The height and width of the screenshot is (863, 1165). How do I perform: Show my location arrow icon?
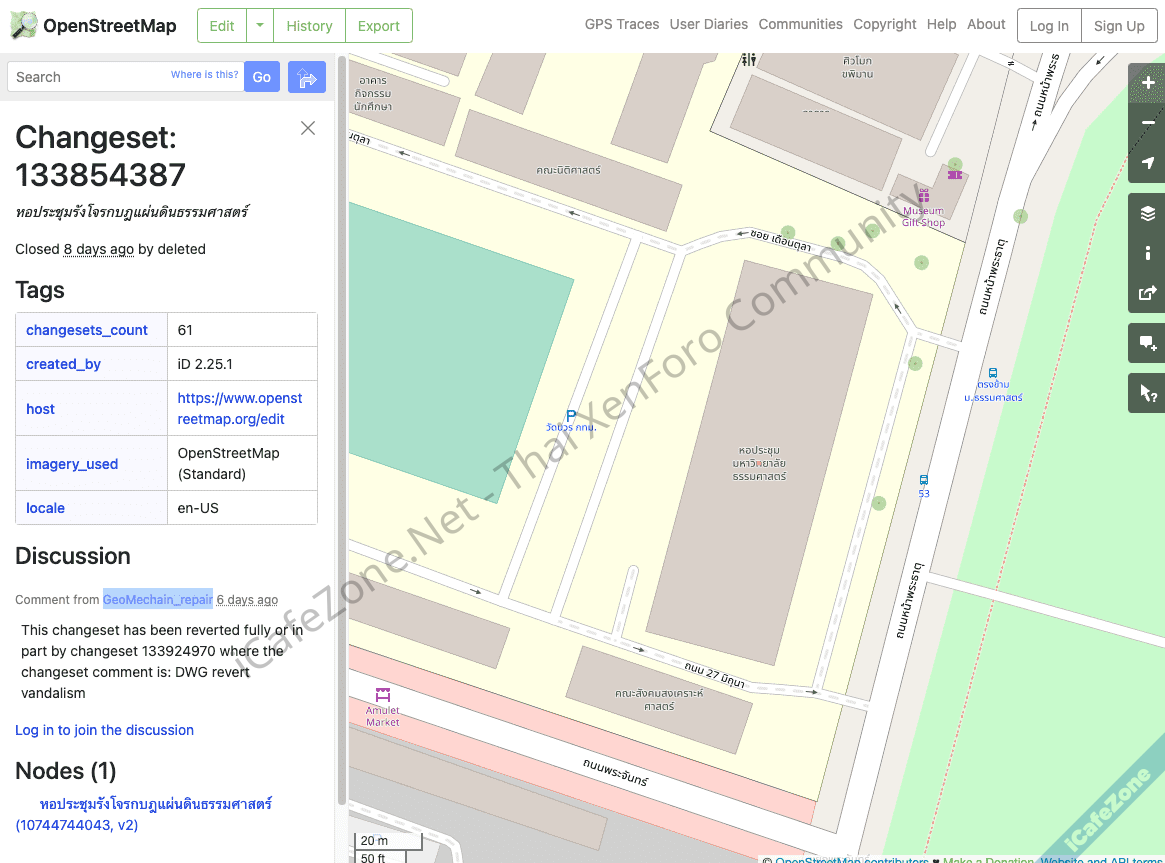pyautogui.click(x=1147, y=163)
